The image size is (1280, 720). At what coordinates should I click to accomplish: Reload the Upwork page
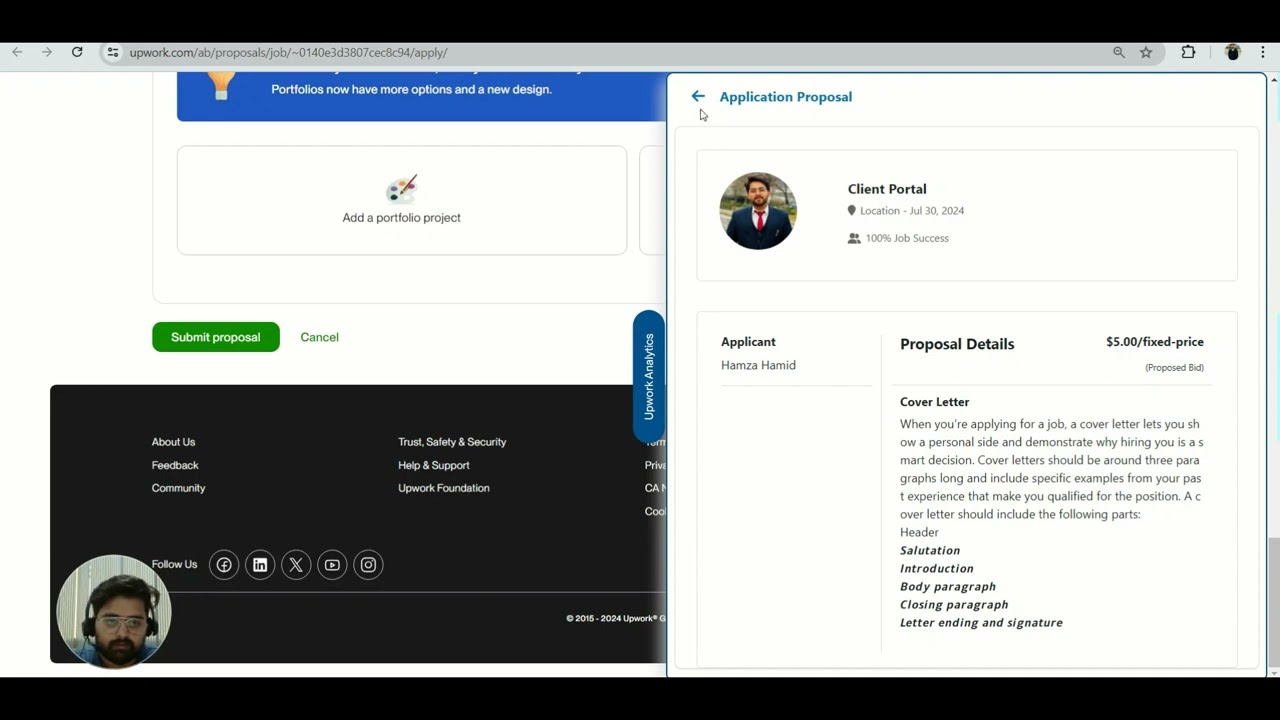click(x=77, y=52)
